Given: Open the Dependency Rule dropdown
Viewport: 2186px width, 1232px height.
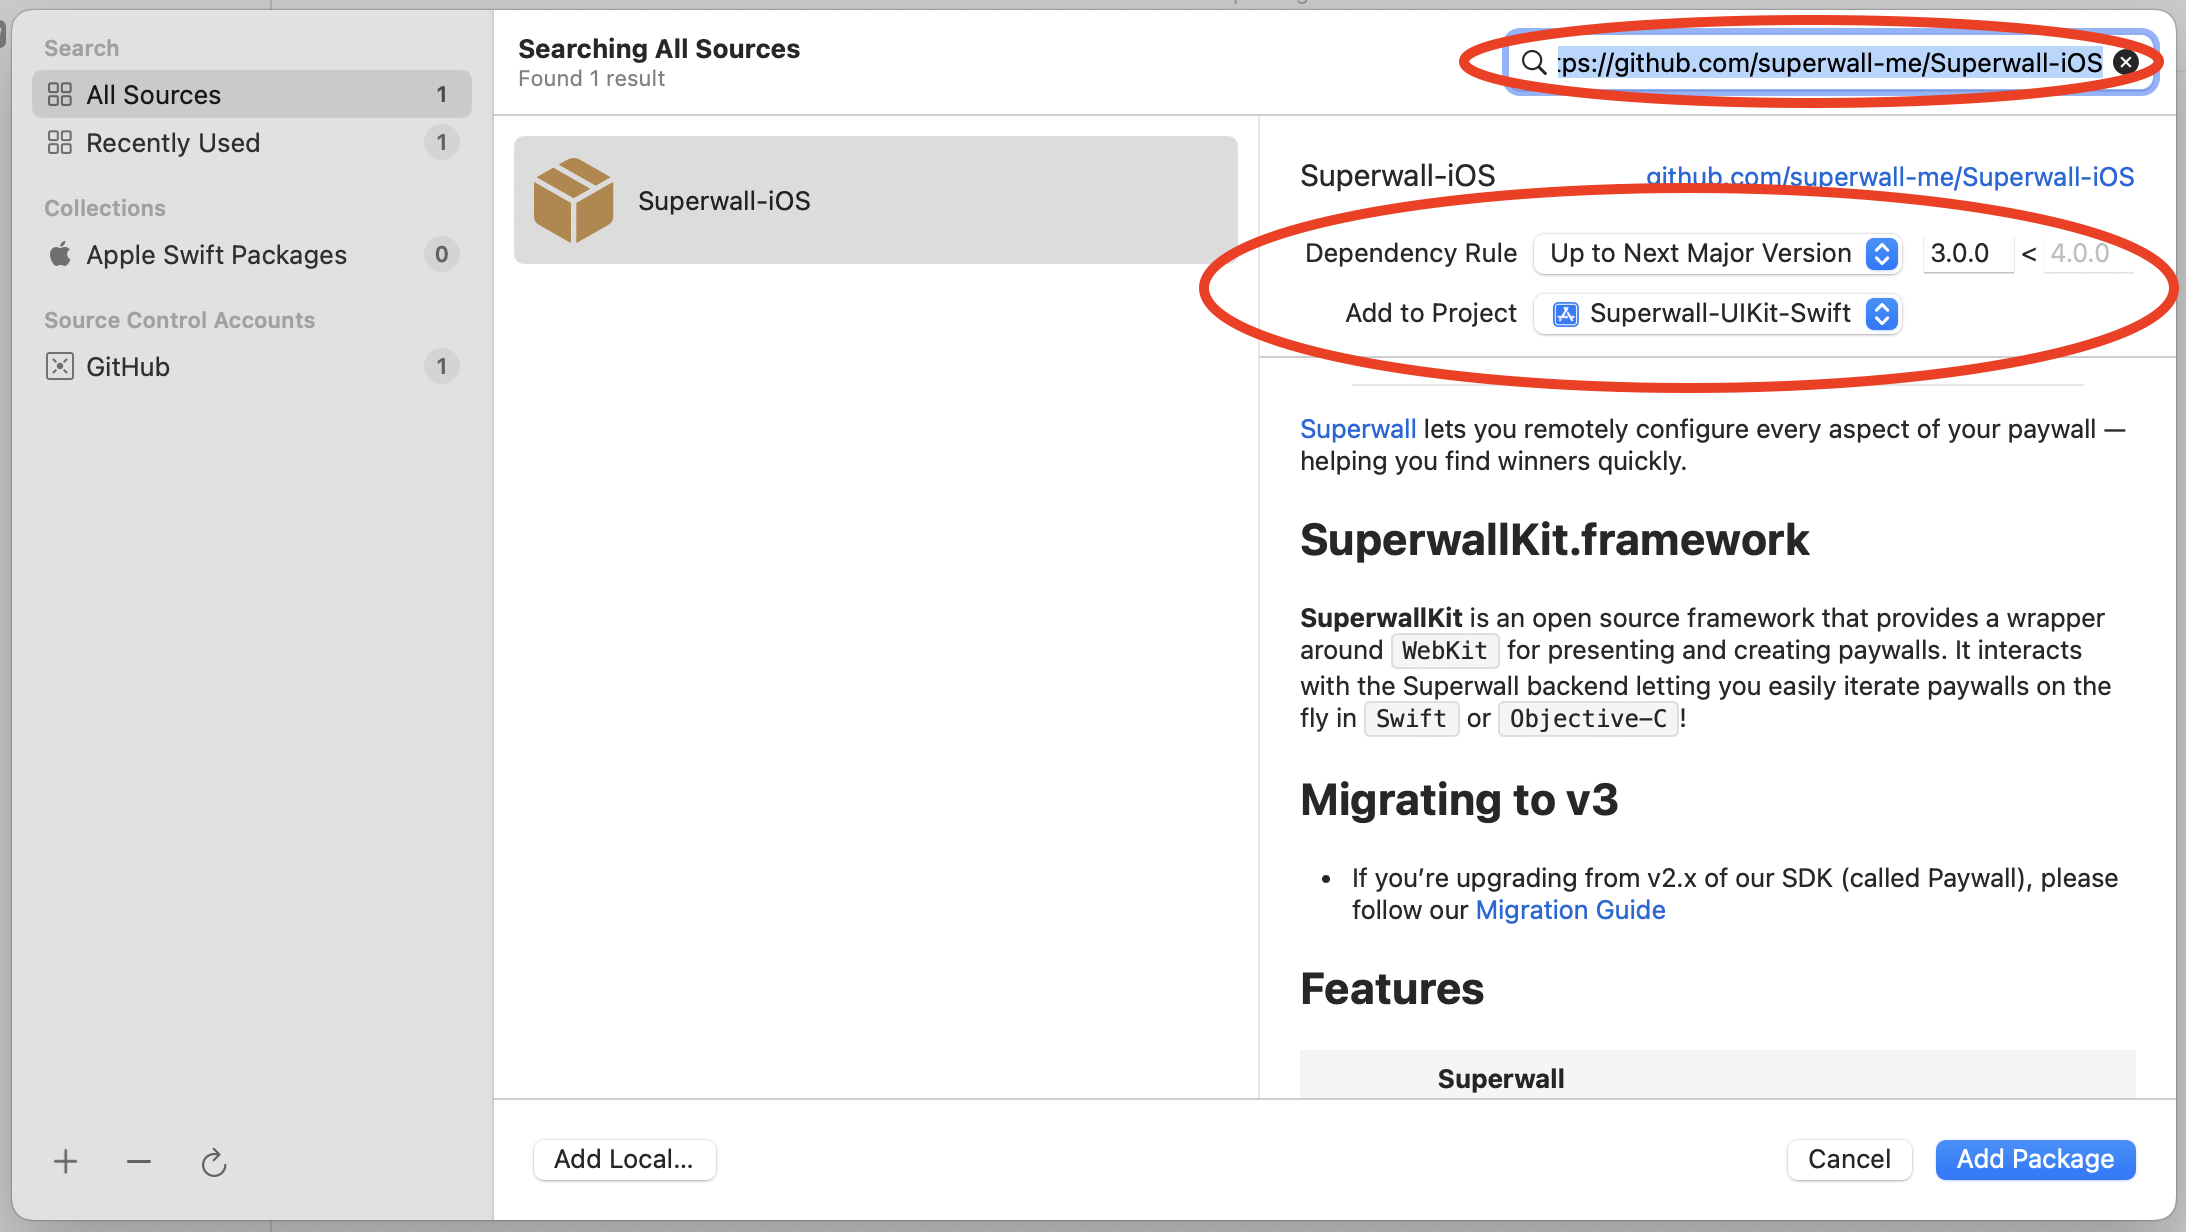Looking at the screenshot, I should pos(1717,254).
